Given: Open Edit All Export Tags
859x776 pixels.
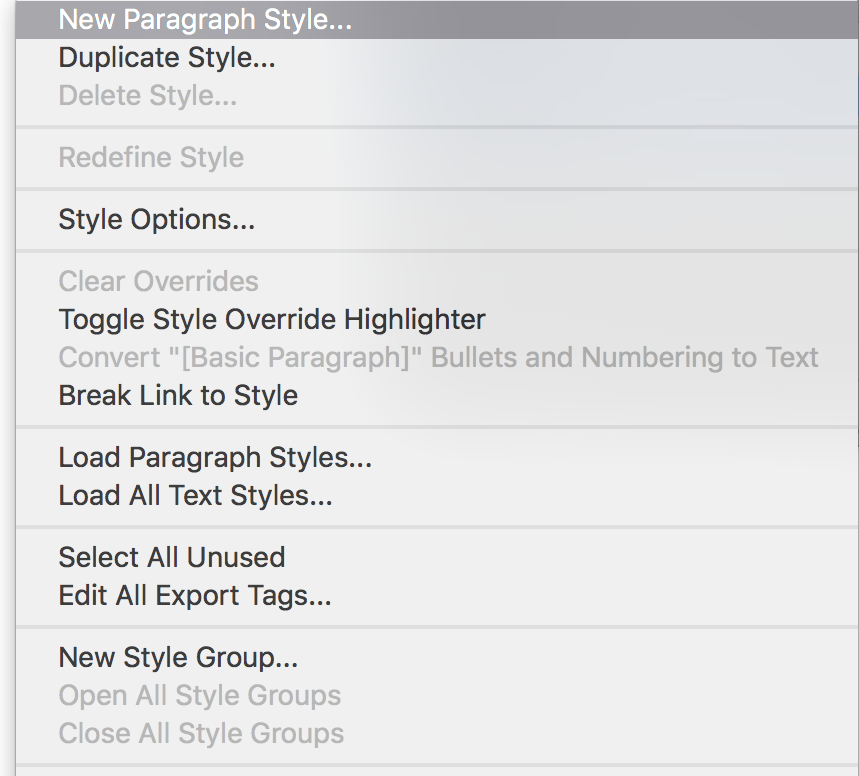Looking at the screenshot, I should [x=195, y=596].
